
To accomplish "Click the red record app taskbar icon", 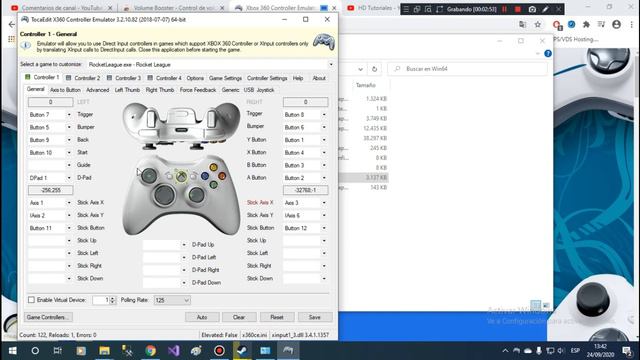I will tap(219, 351).
